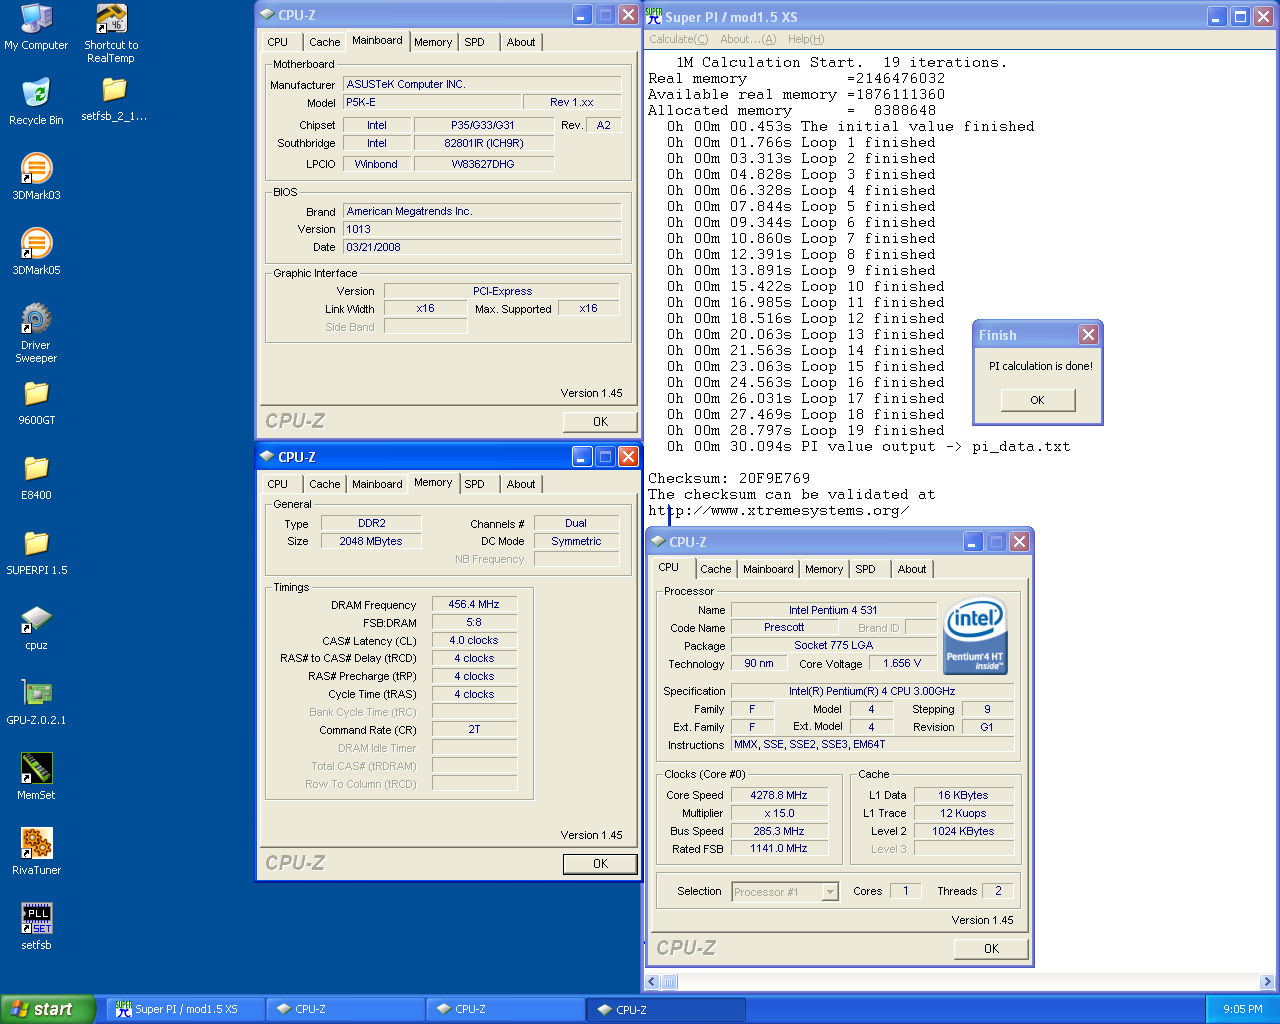Open the About menu in Super PI
The image size is (1280, 1024).
pyautogui.click(x=748, y=39)
